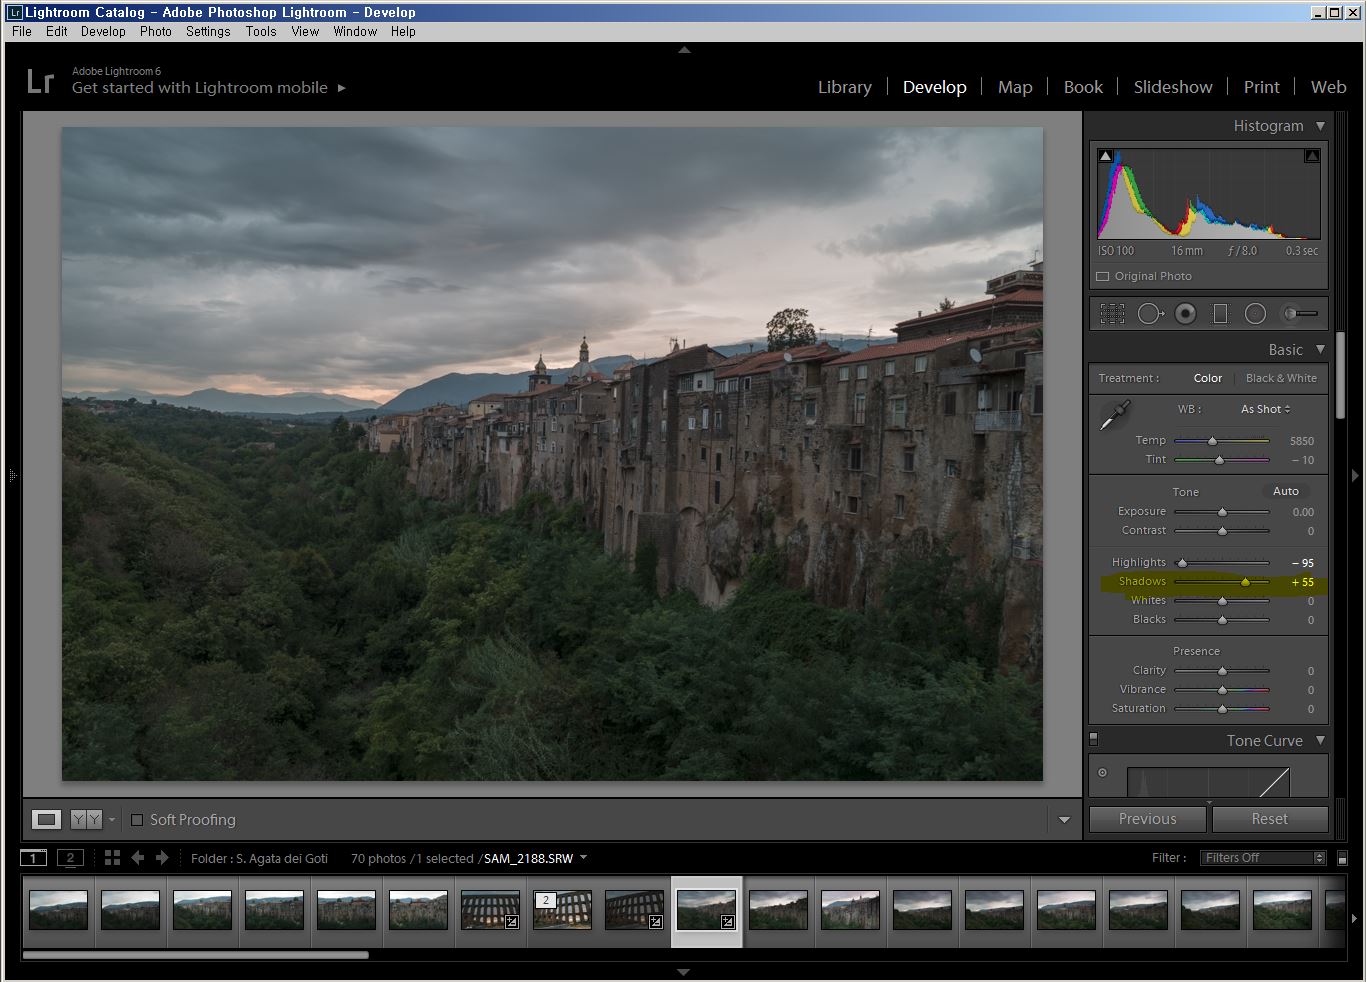
Task: Toggle the shadow clipping indicator in histogram
Action: (x=1105, y=156)
